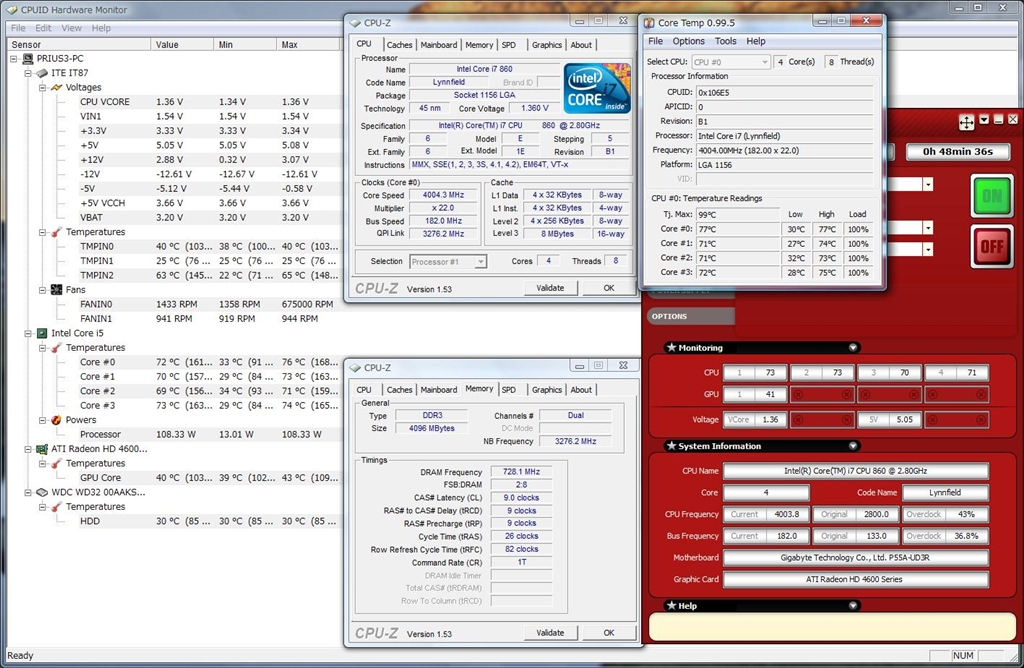Click the four-arrow move icon on red panel
Viewport: 1024px width, 668px height.
point(966,121)
